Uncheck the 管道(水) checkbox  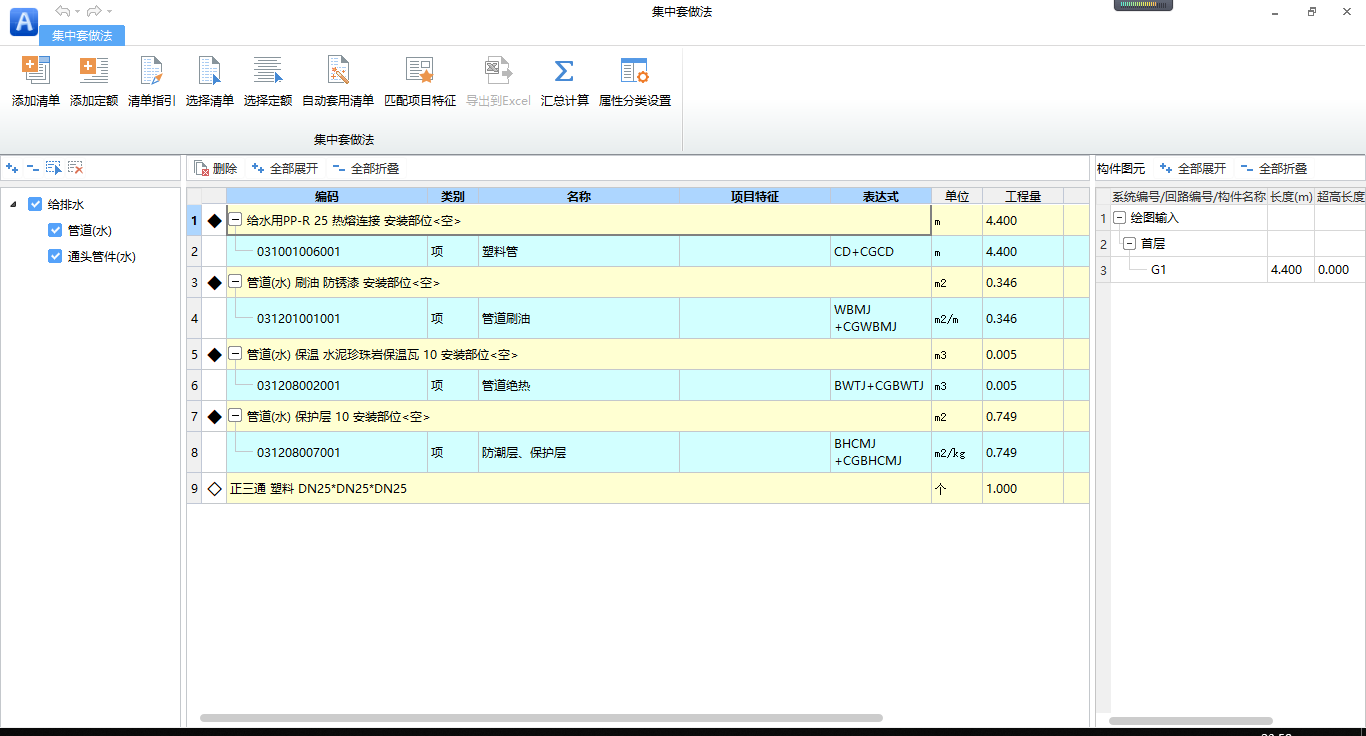coord(55,230)
